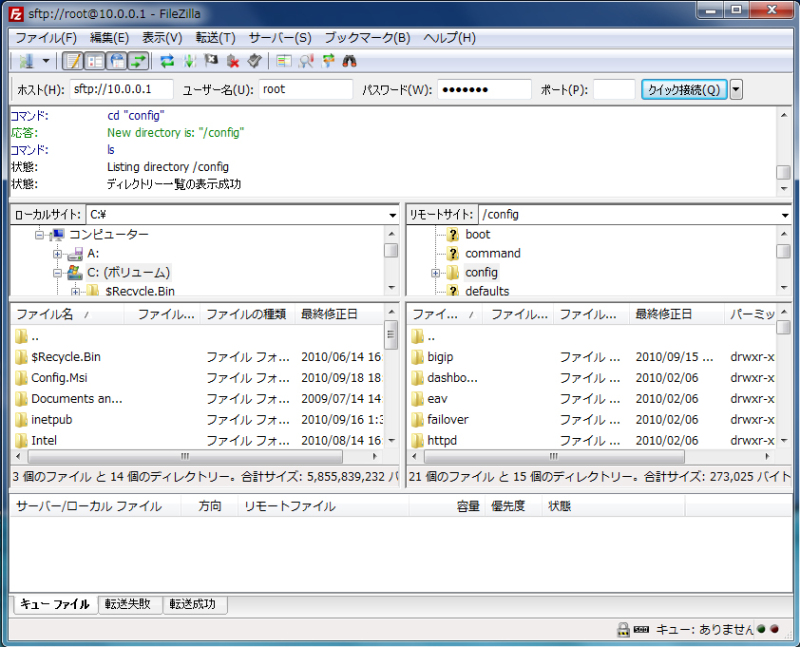Open the 転送(T) menu
The height and width of the screenshot is (647, 800).
pos(215,38)
